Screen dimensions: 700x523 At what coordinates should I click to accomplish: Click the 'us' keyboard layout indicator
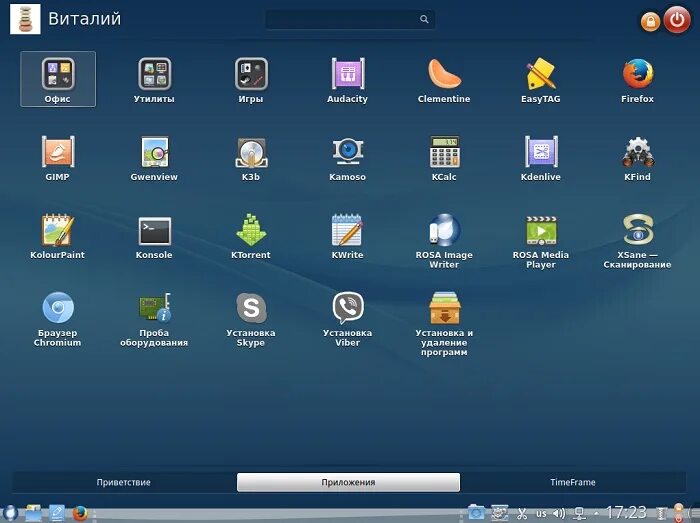[x=541, y=514]
